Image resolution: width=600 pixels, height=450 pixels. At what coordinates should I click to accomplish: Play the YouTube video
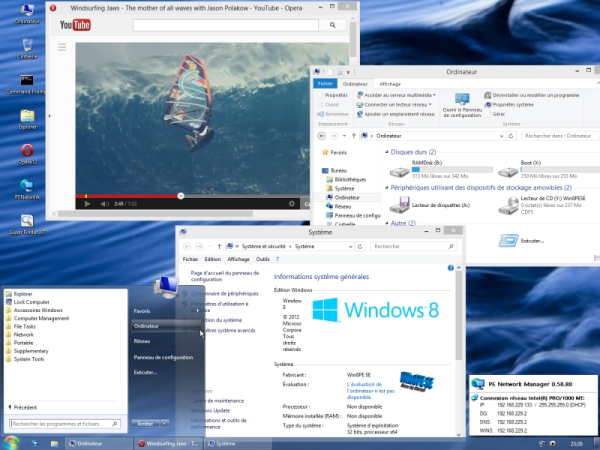87,204
